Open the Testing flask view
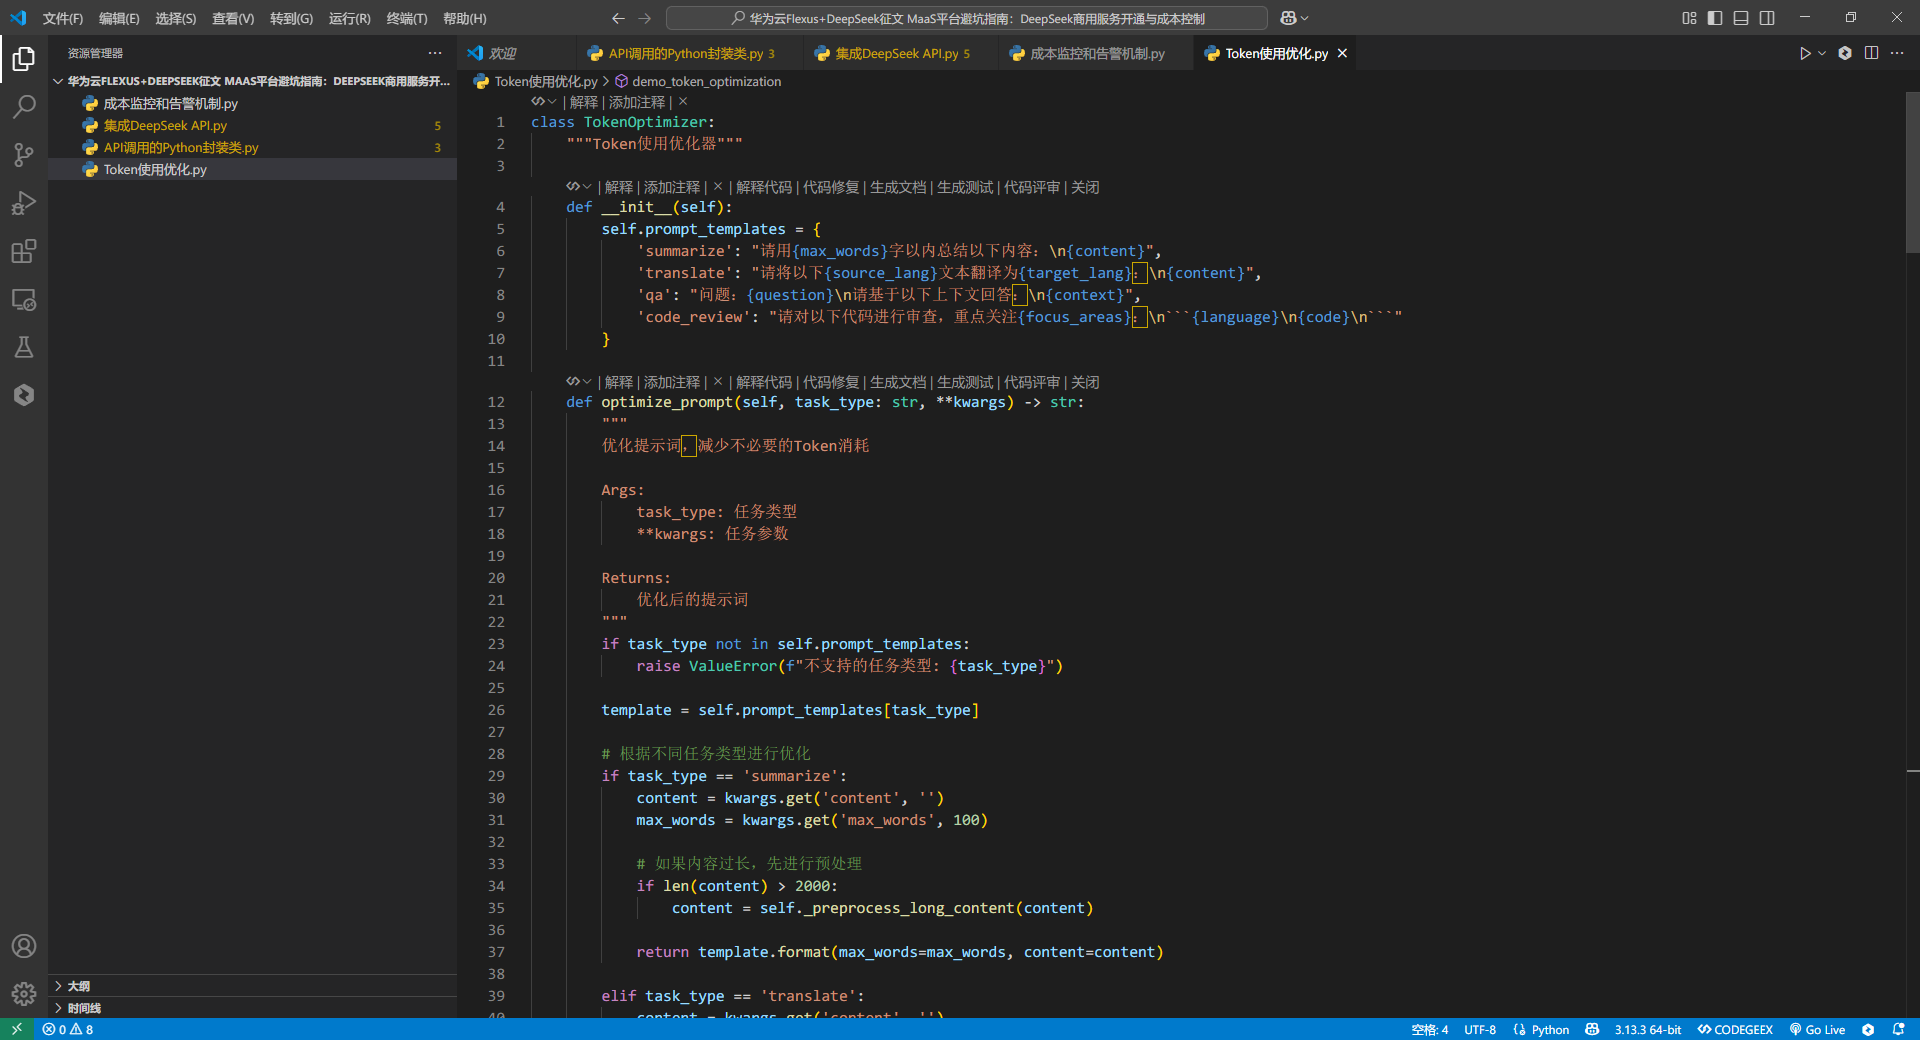1920x1040 pixels. pos(24,347)
